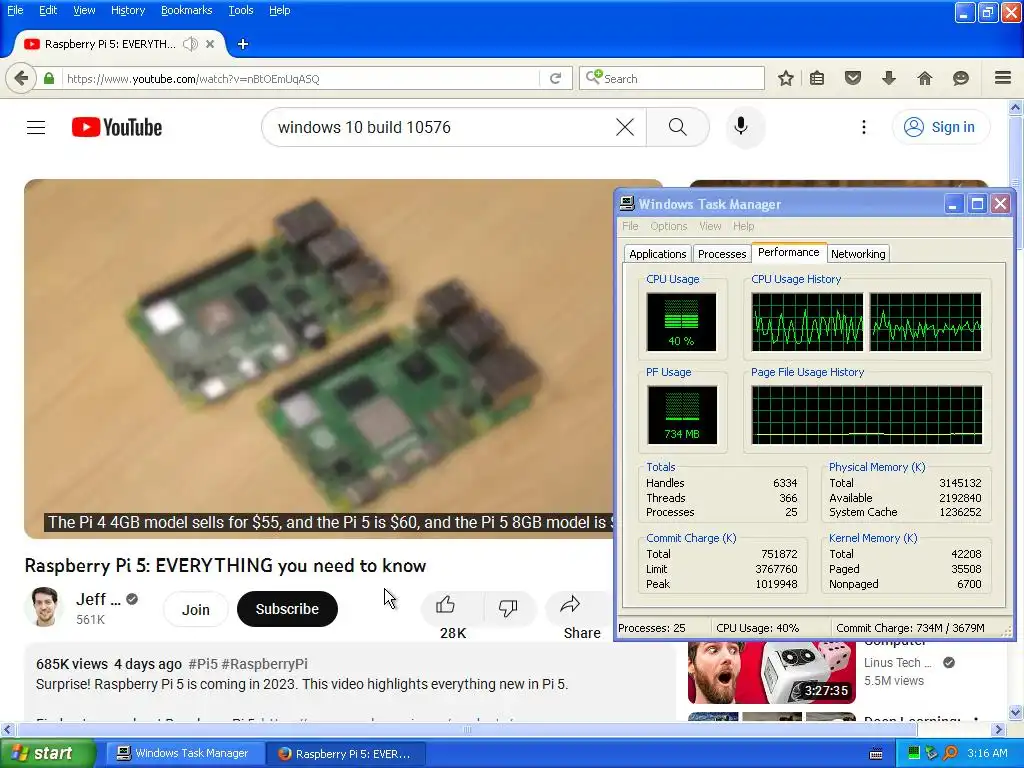Open the #Pi5 hashtag link
Image resolution: width=1024 pixels, height=768 pixels.
[x=202, y=664]
